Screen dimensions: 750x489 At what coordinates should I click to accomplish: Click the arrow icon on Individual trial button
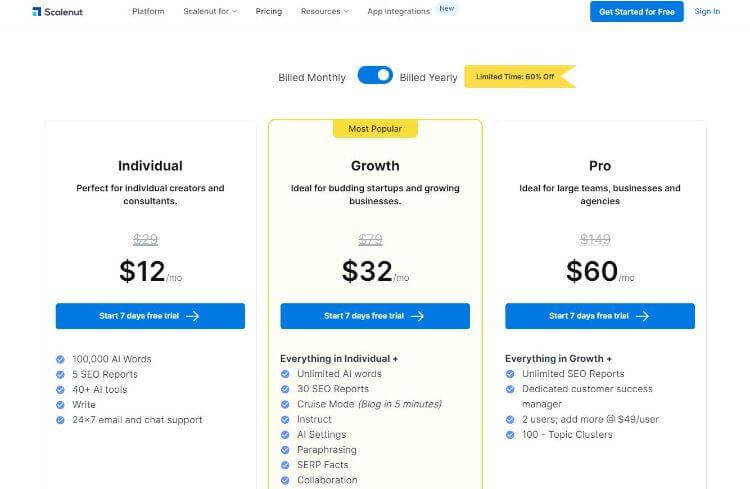pyautogui.click(x=193, y=316)
